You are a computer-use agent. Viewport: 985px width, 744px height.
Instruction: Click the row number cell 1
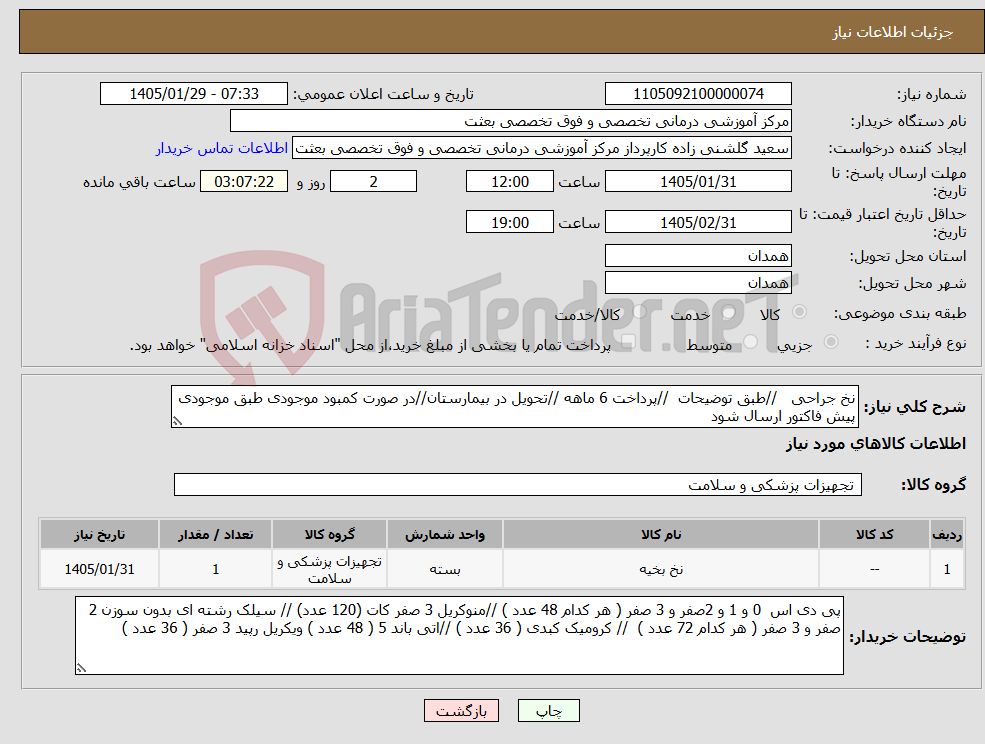coord(947,569)
